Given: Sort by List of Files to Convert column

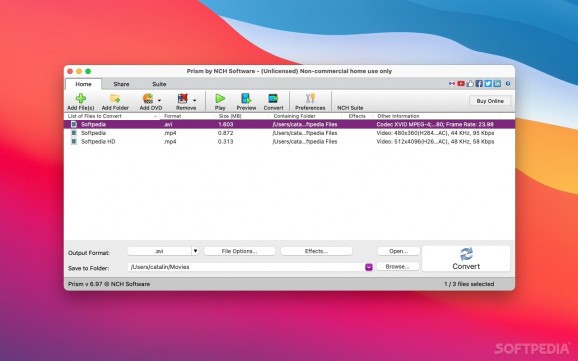Looking at the screenshot, I should coord(113,116).
